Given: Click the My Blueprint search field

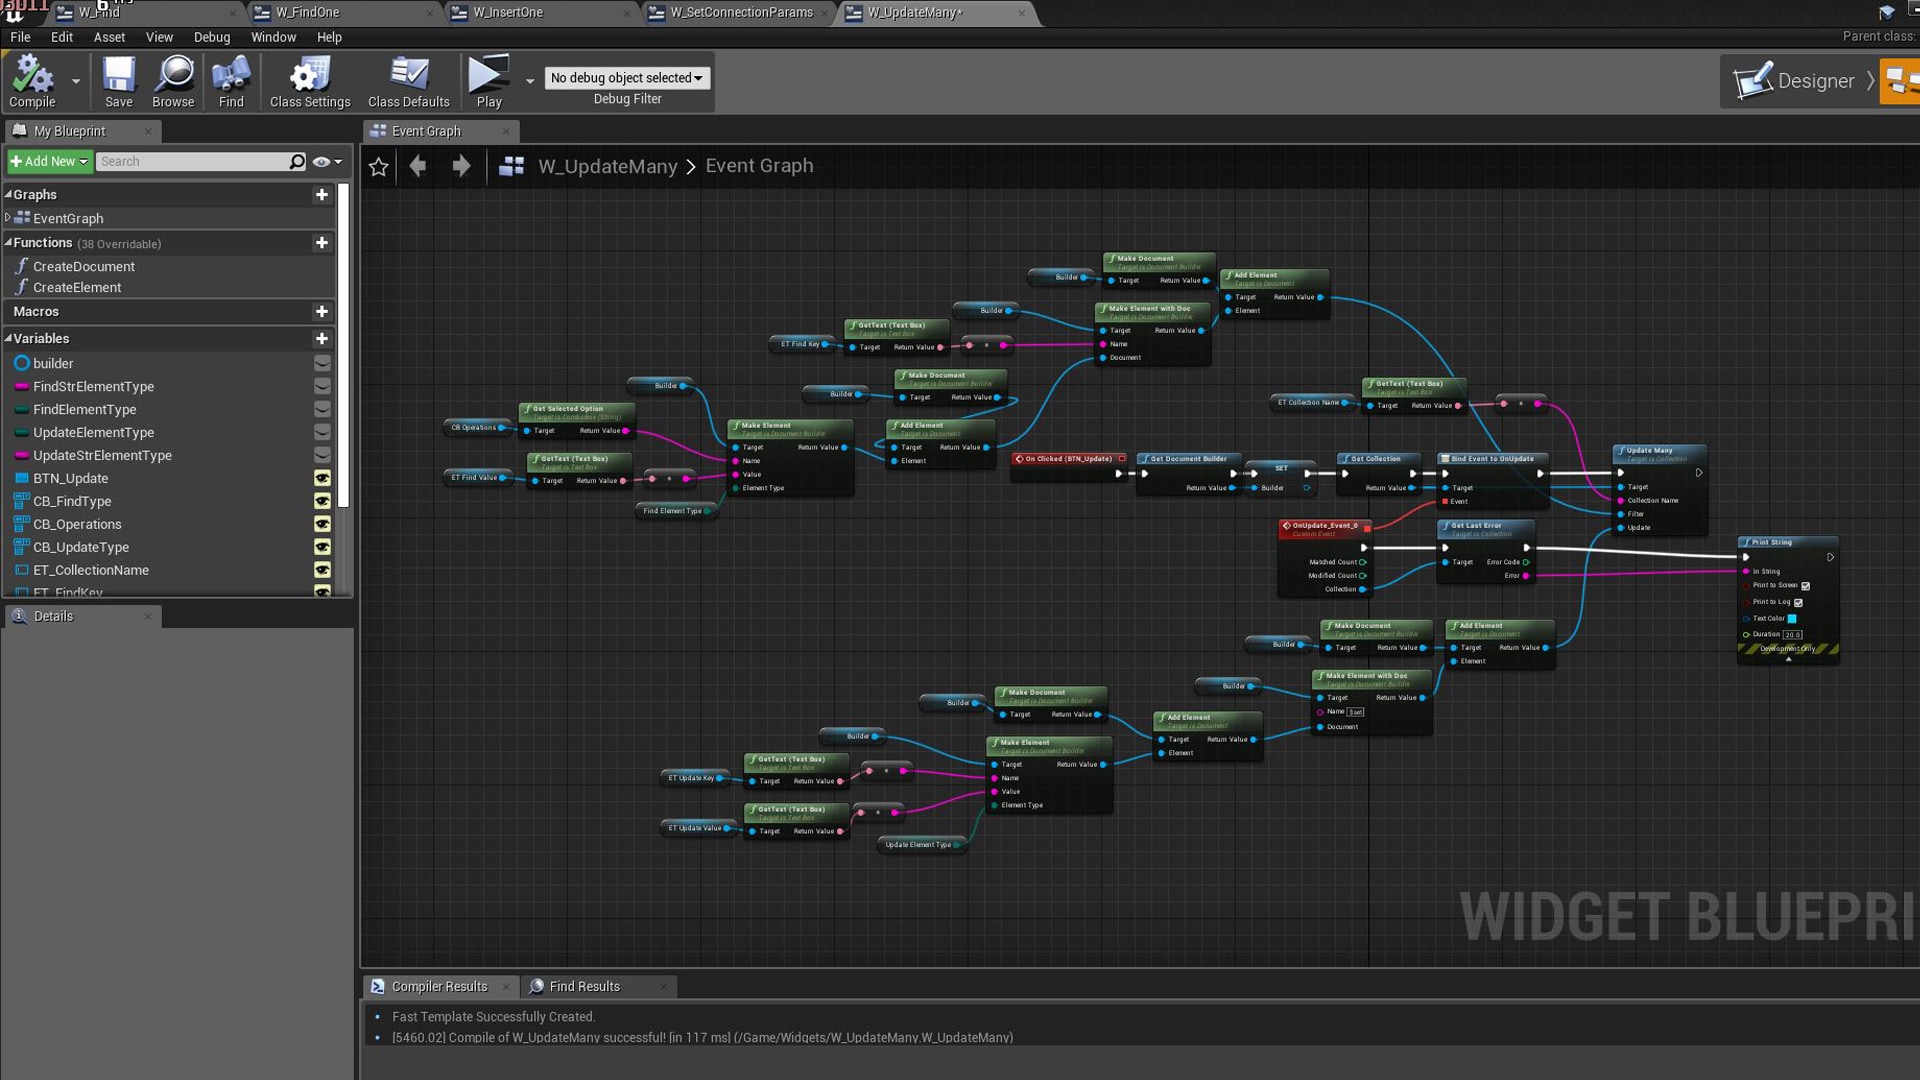Looking at the screenshot, I should [192, 161].
